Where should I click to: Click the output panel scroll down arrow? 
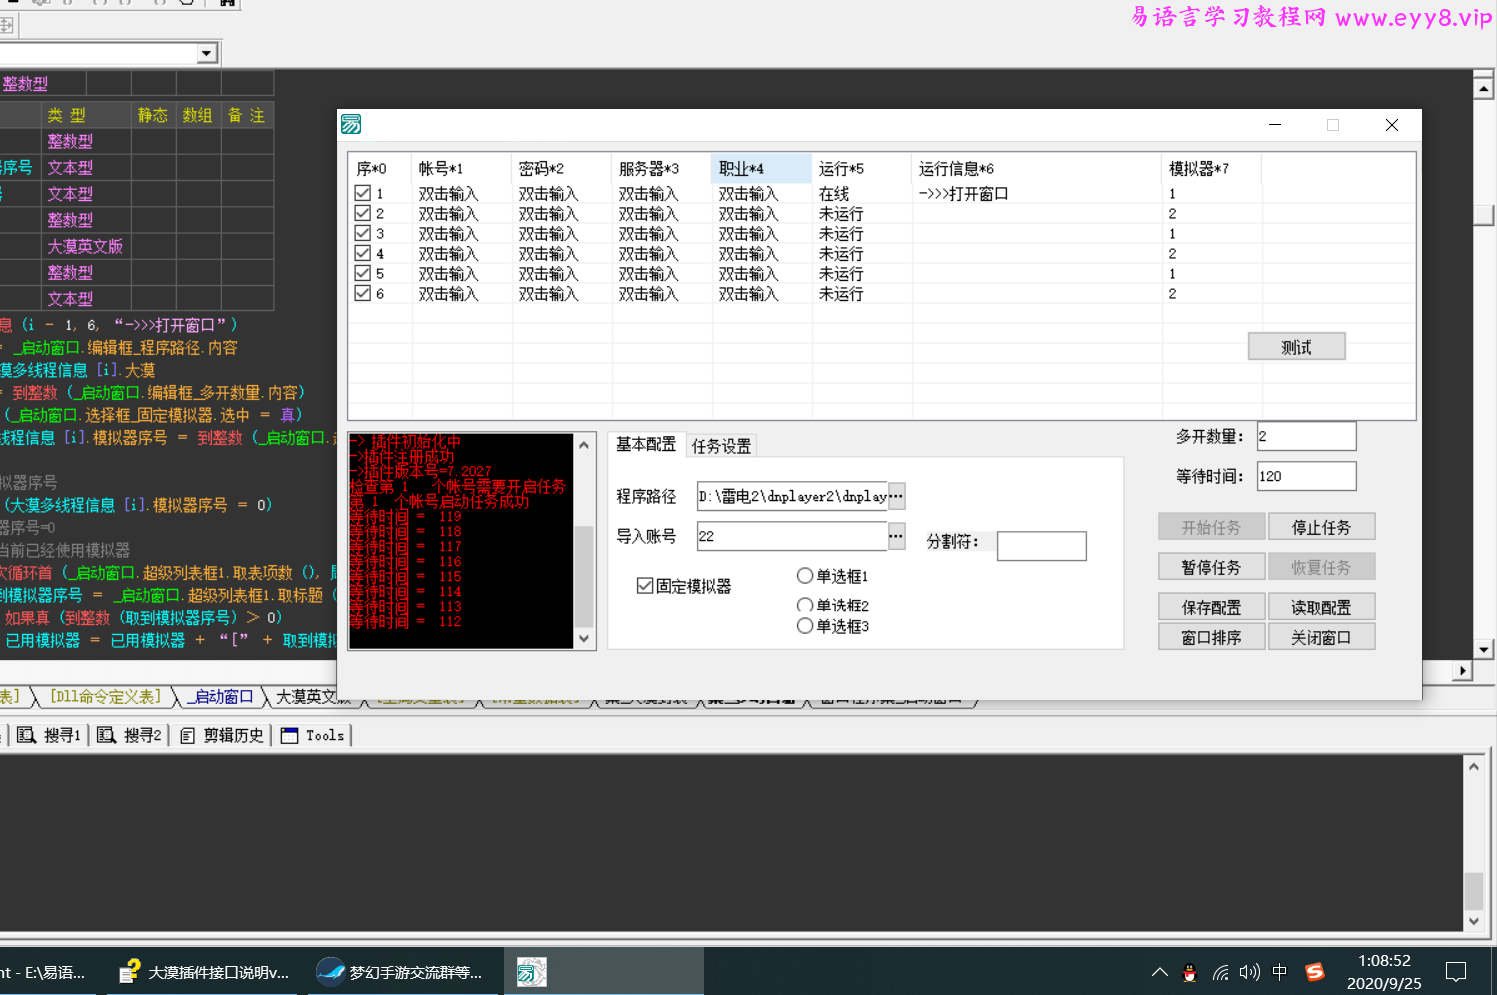[1473, 921]
